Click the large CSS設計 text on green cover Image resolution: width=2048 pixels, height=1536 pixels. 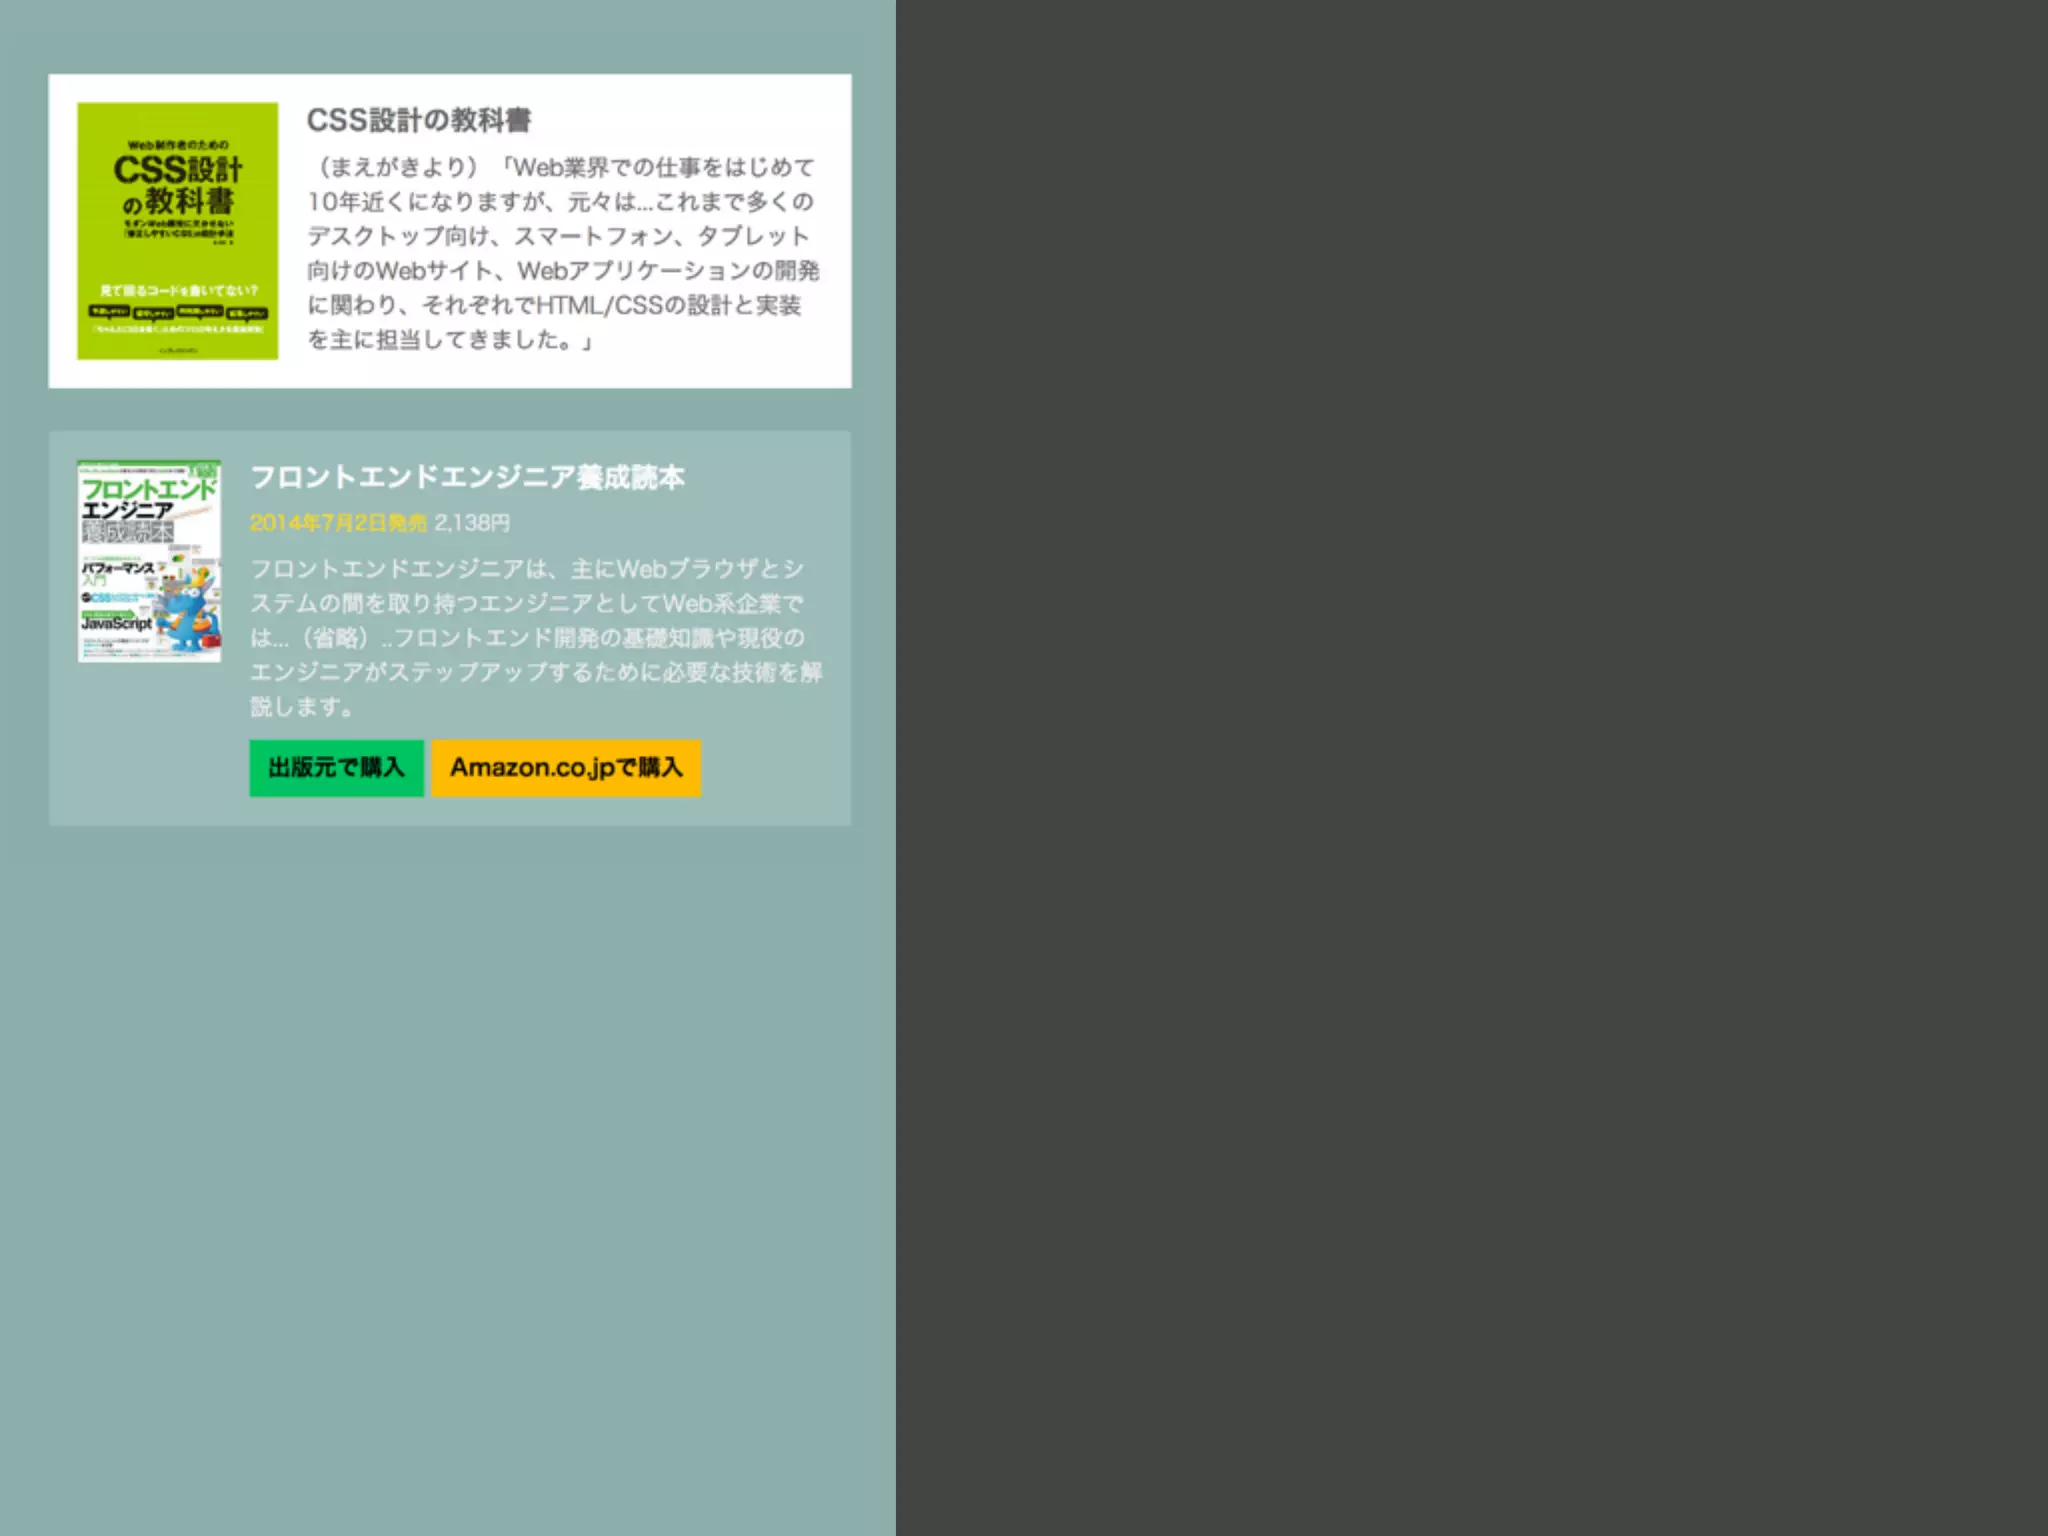point(177,170)
